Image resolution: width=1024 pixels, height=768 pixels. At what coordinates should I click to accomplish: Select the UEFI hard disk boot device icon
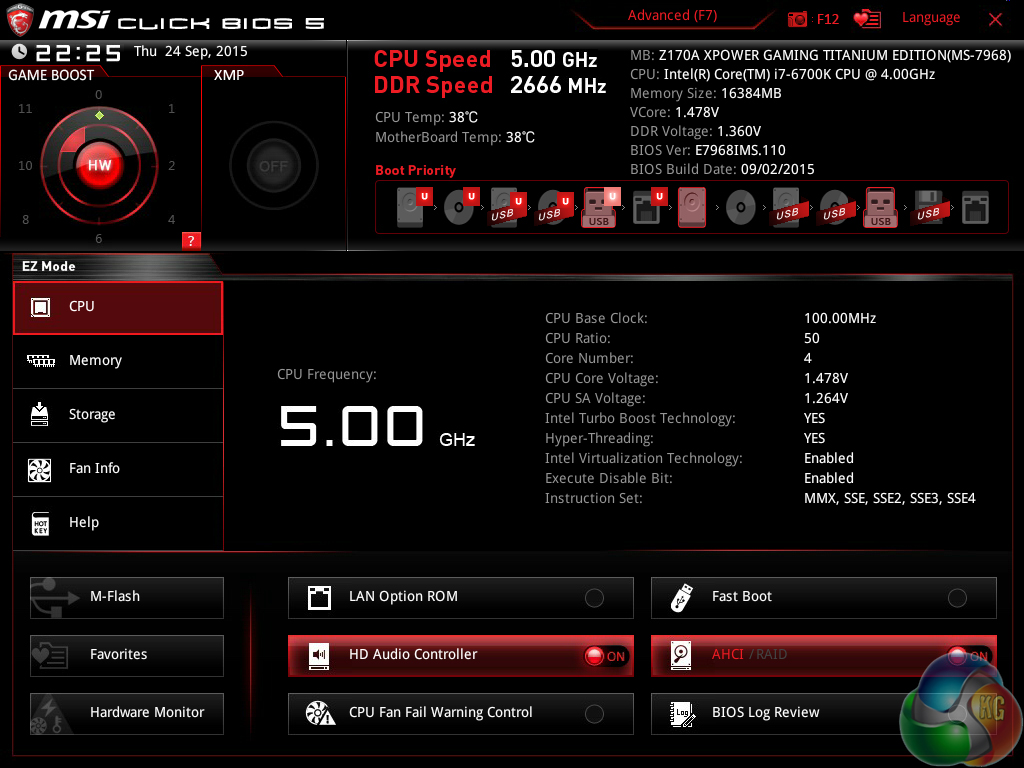pos(413,207)
